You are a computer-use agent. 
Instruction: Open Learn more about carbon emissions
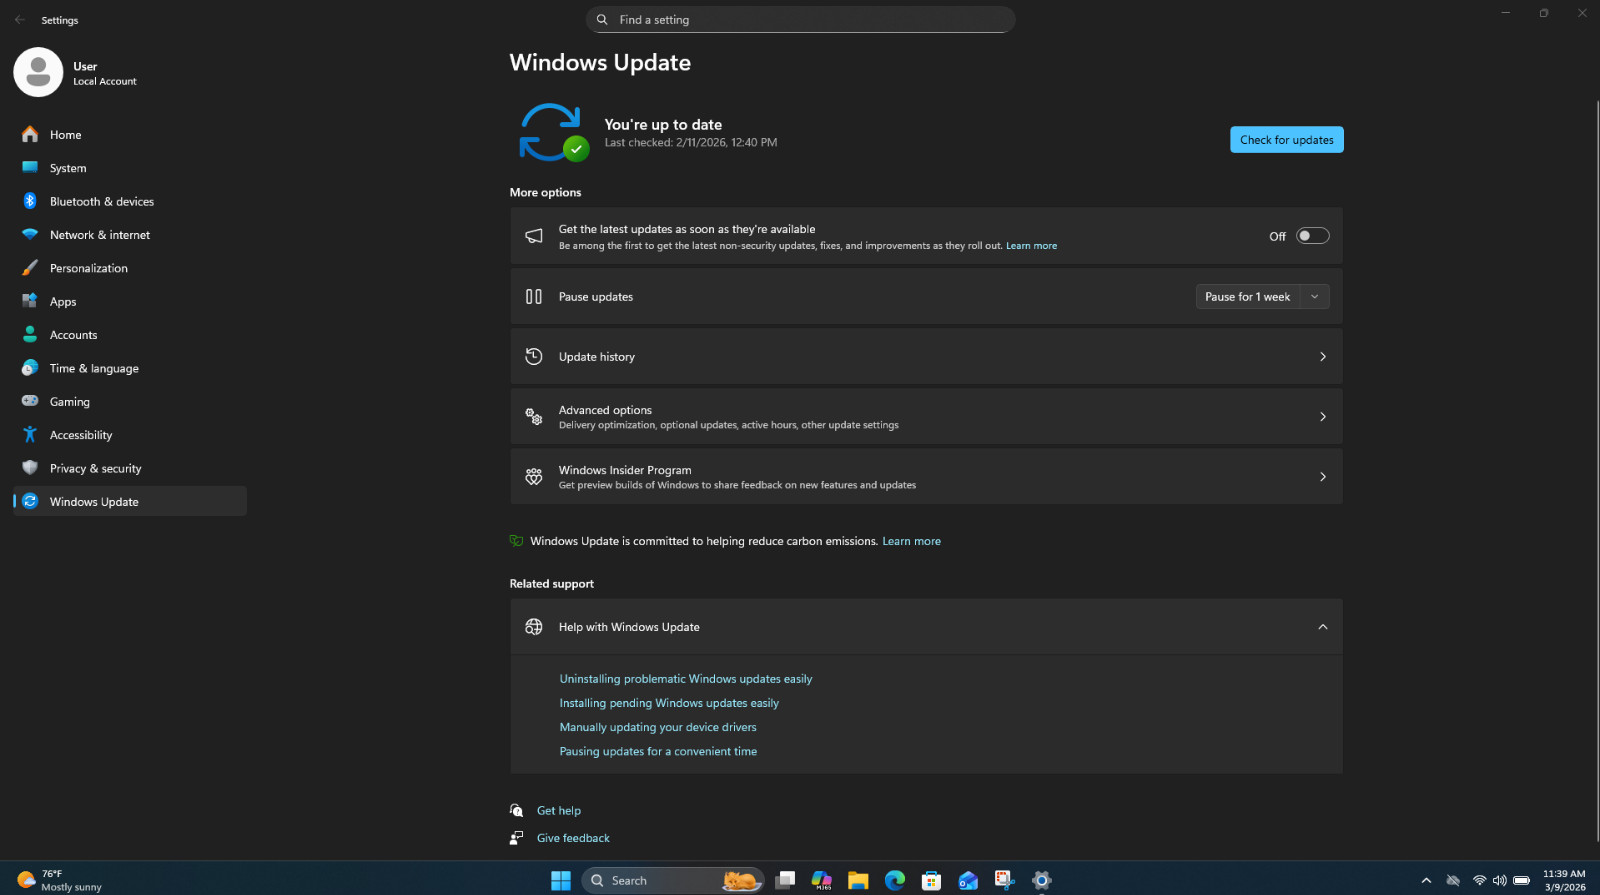point(911,541)
